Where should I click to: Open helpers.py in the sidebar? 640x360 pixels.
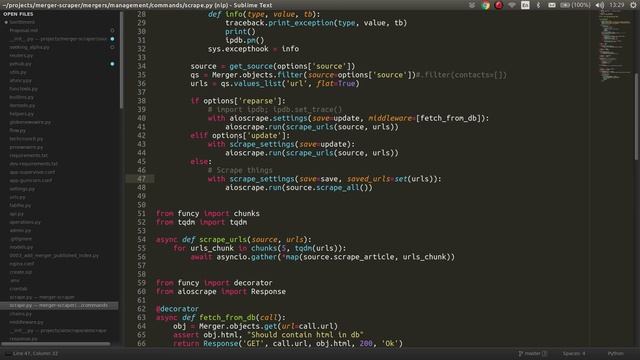[x=22, y=114]
